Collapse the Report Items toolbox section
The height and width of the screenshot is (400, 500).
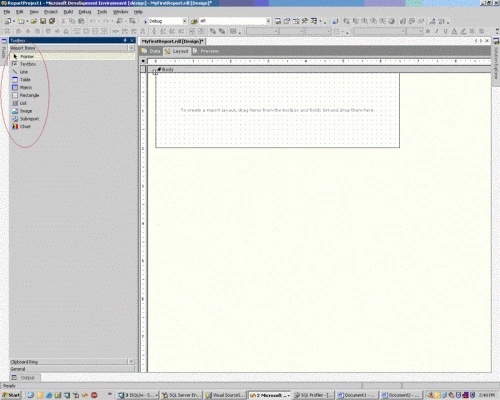tap(131, 48)
